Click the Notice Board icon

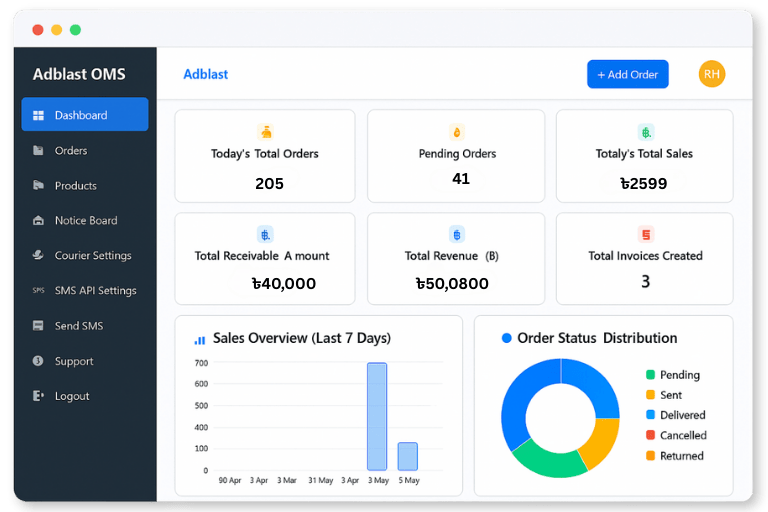pos(38,220)
